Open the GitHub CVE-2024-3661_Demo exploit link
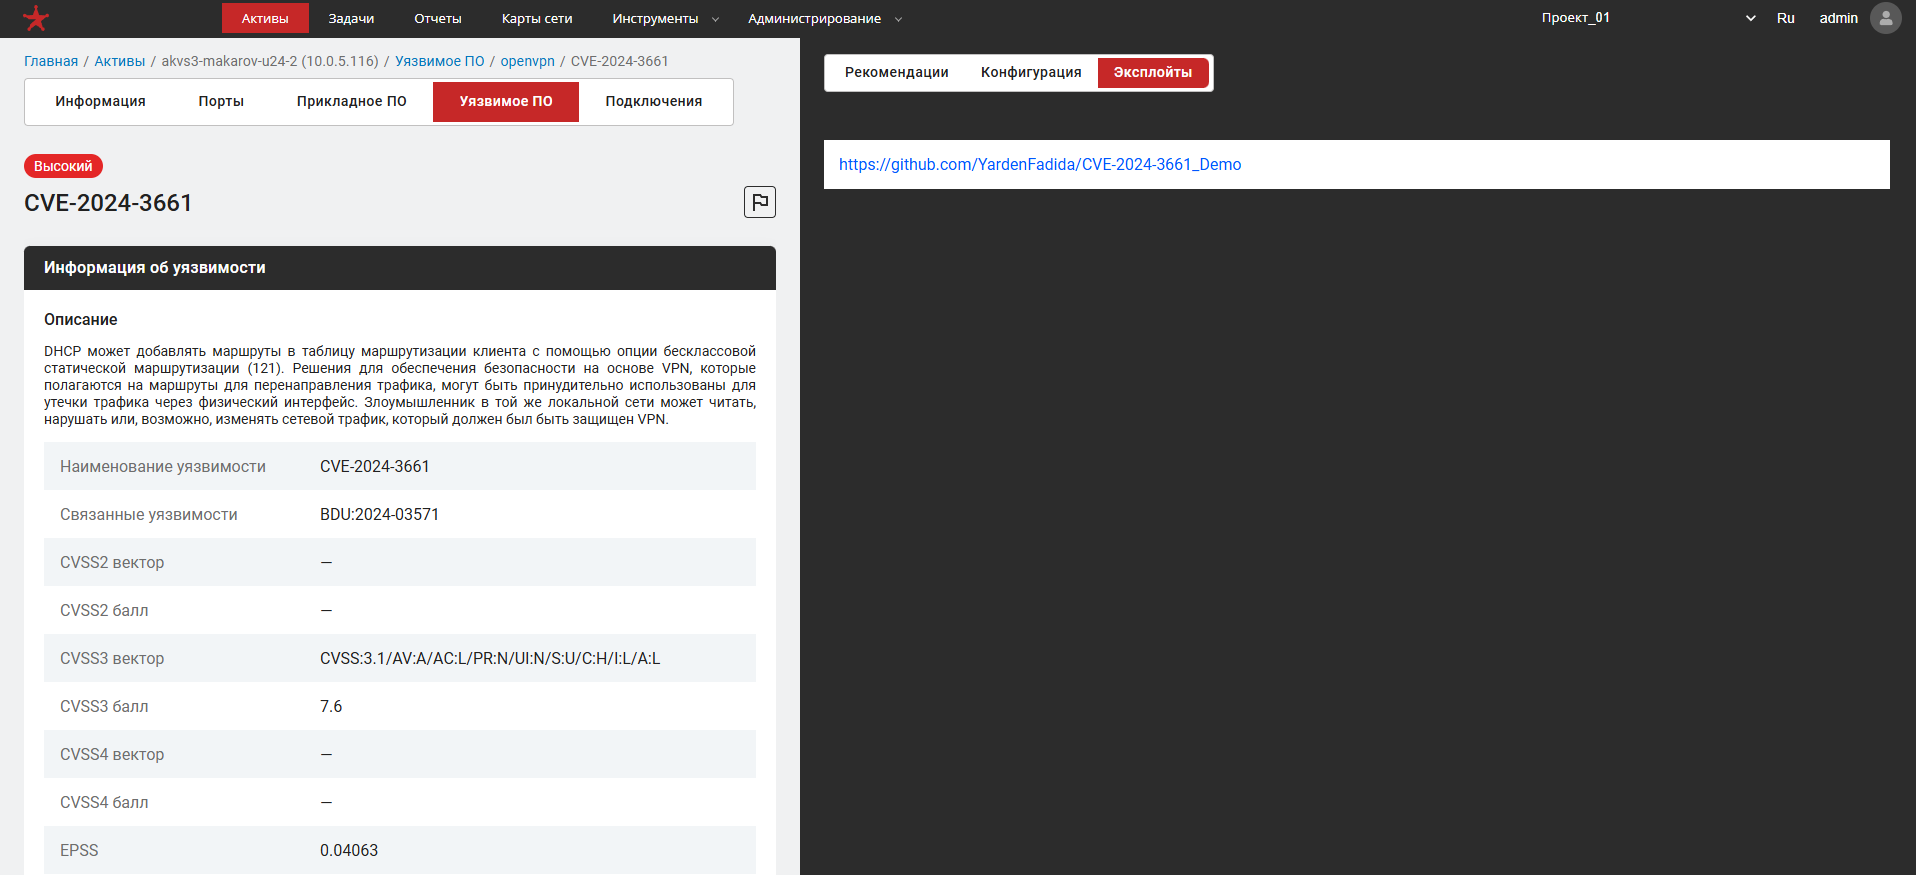 tap(1040, 164)
